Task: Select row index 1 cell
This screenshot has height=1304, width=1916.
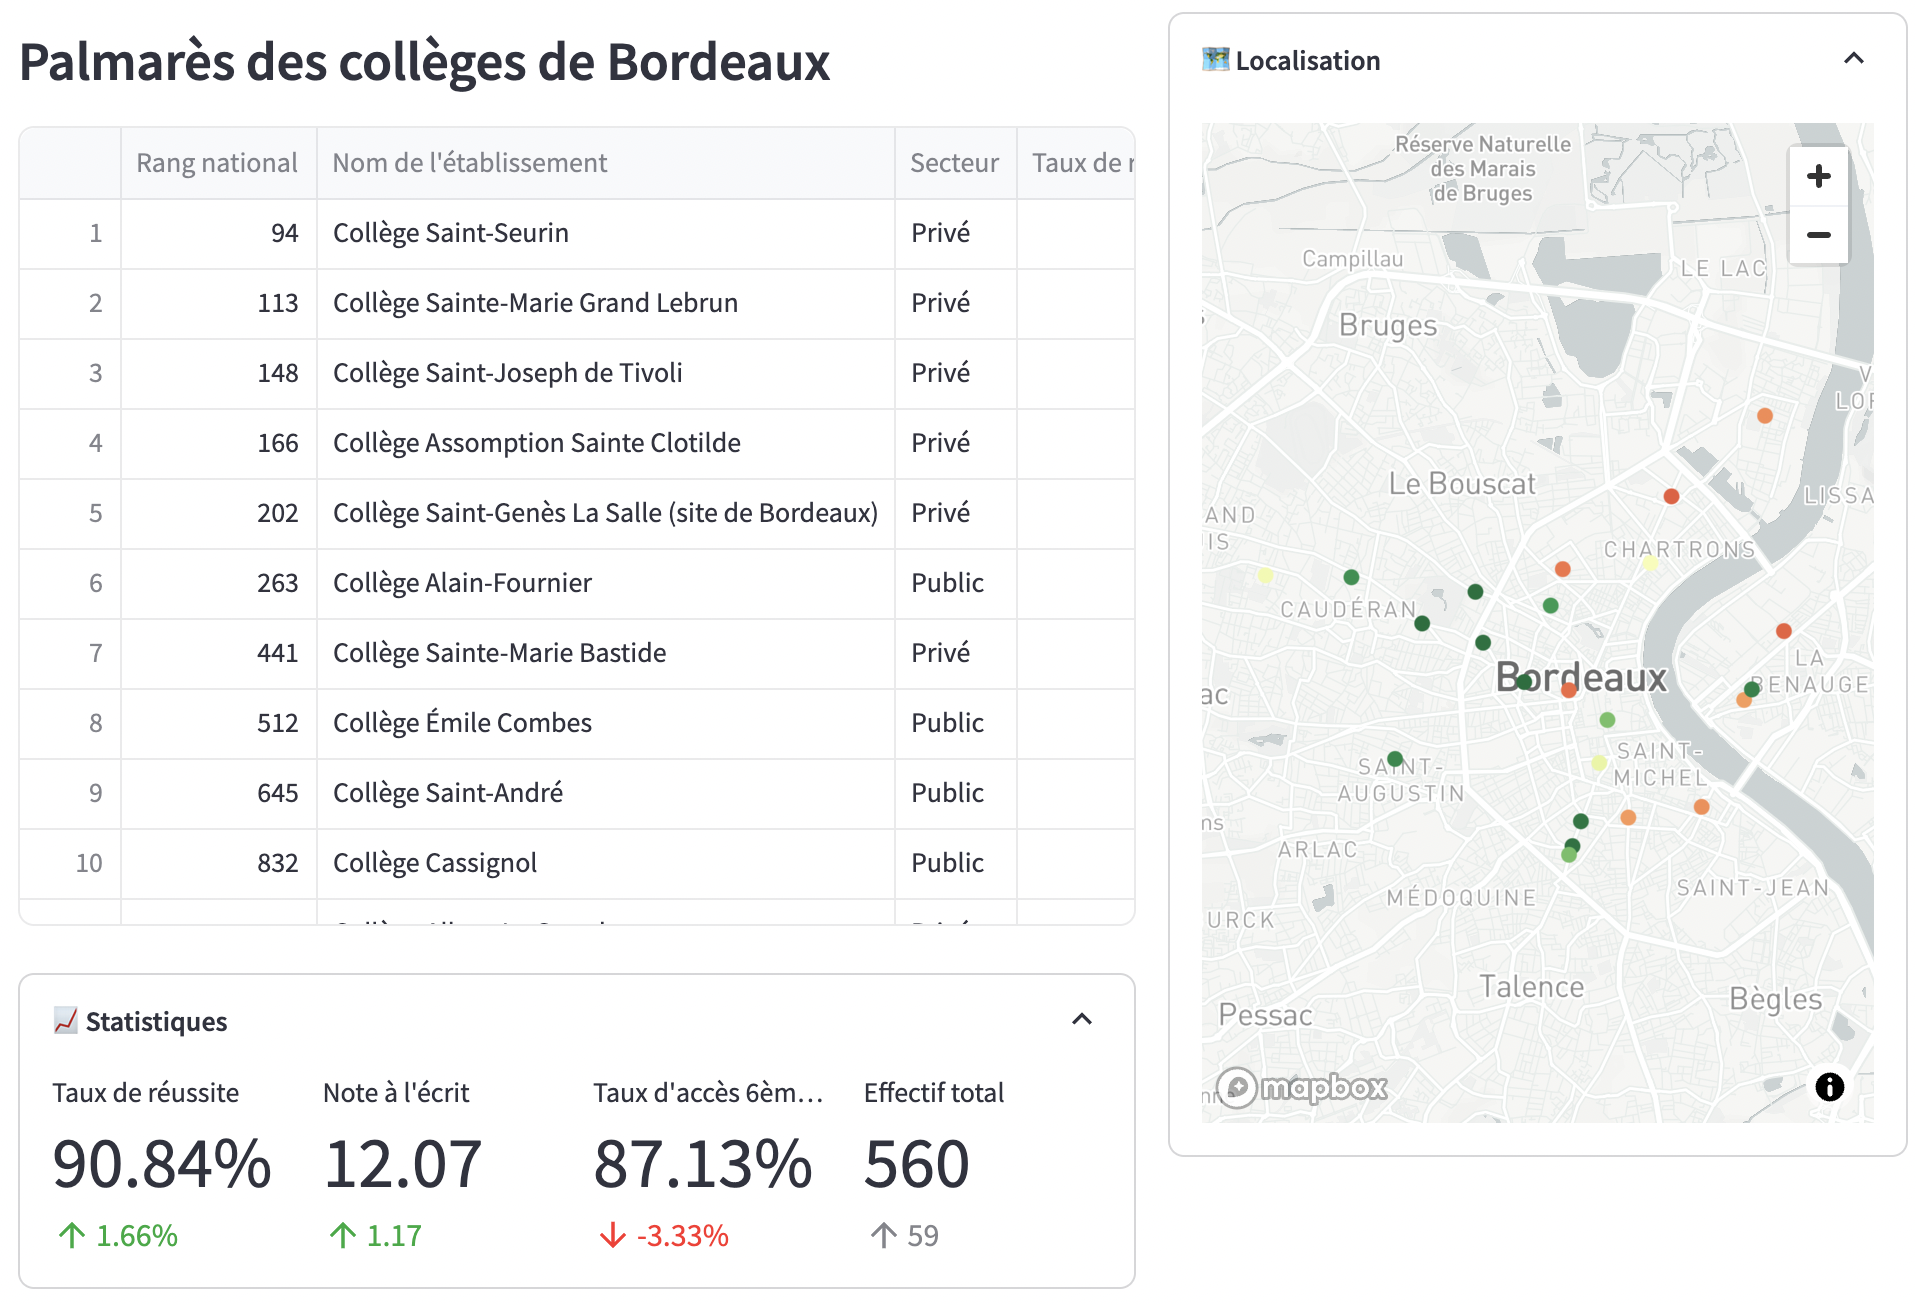Action: 70,233
